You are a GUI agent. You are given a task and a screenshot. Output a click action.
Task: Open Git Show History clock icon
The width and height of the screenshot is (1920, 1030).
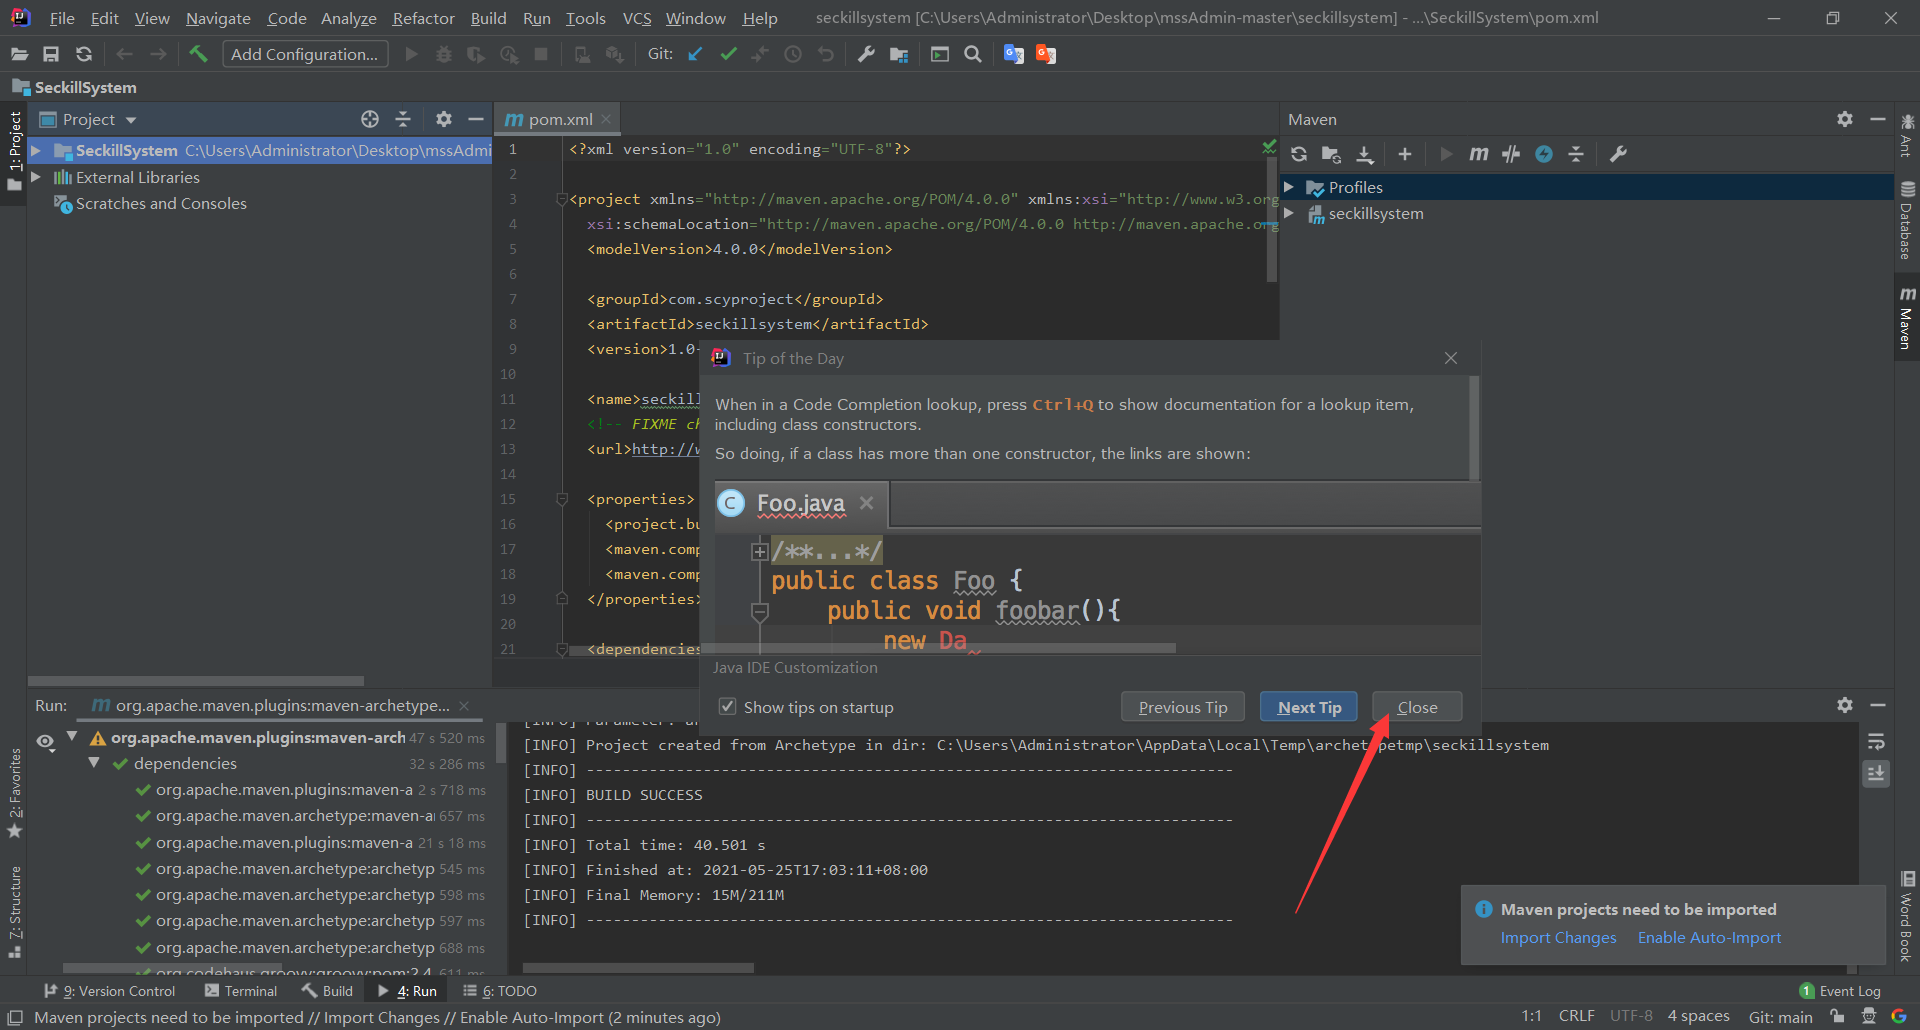[x=793, y=54]
